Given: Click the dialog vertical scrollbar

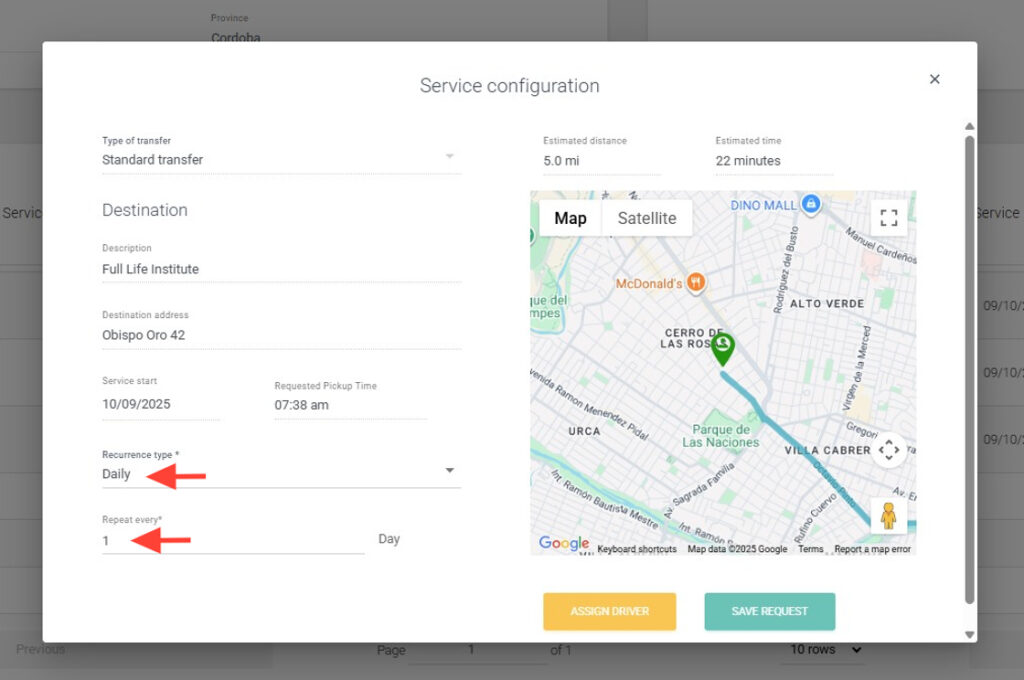Looking at the screenshot, I should tap(968, 370).
